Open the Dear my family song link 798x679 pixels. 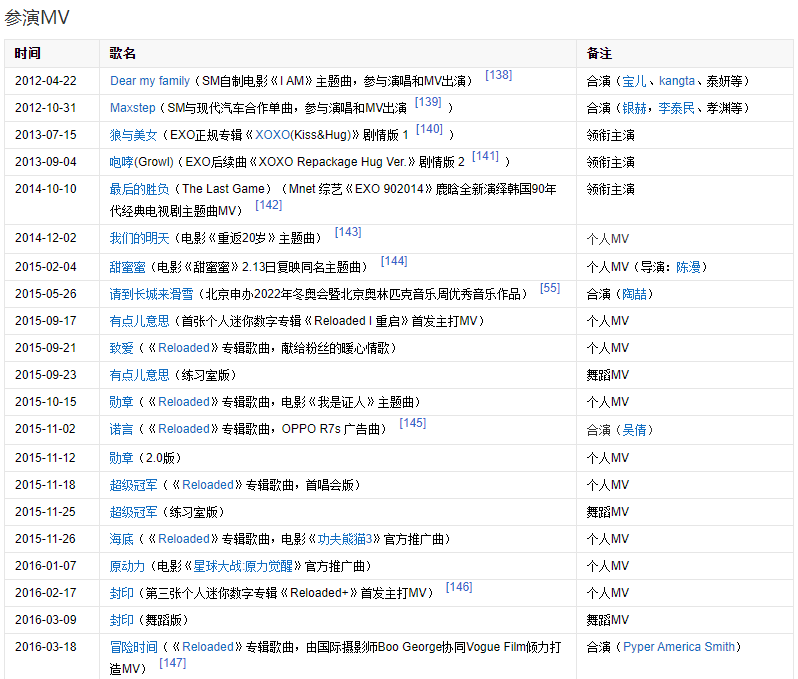[x=149, y=81]
